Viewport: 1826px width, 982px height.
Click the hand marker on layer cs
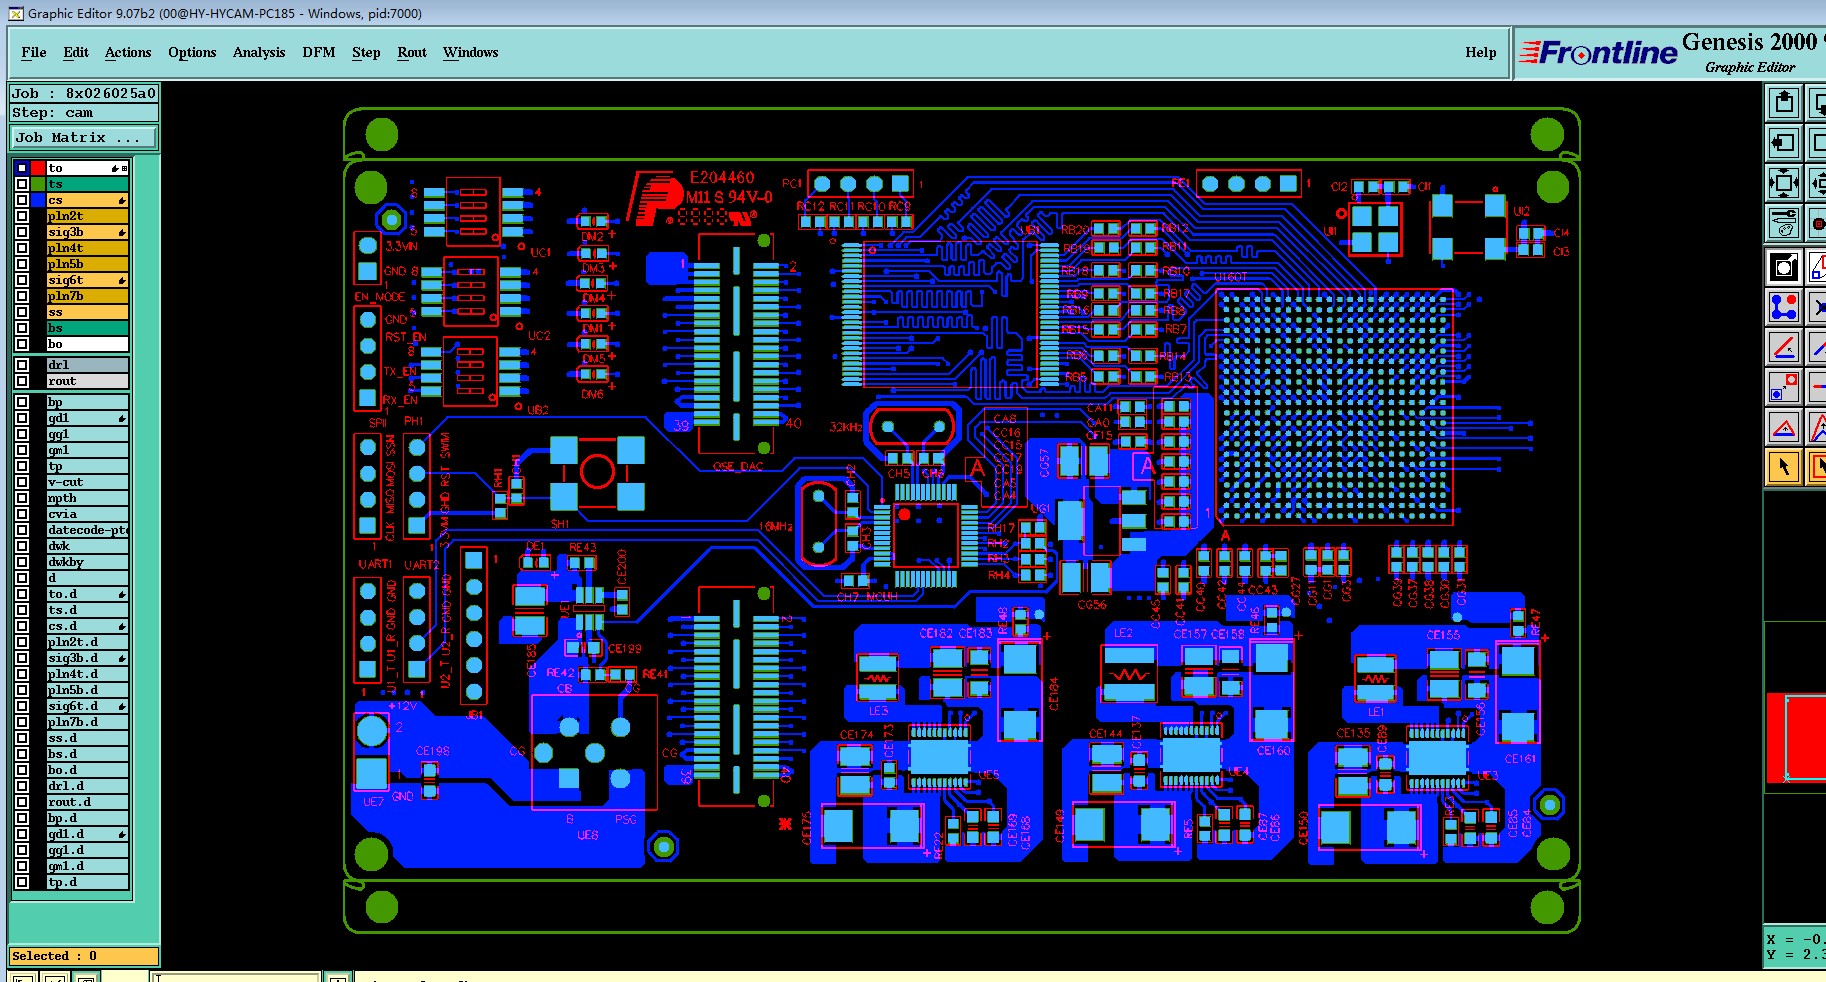tap(121, 201)
